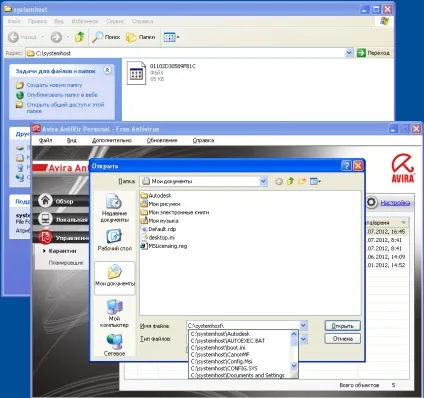Click Publish folder to the web link
Image resolution: width=424 pixels, height=398 pixels.
[62, 95]
